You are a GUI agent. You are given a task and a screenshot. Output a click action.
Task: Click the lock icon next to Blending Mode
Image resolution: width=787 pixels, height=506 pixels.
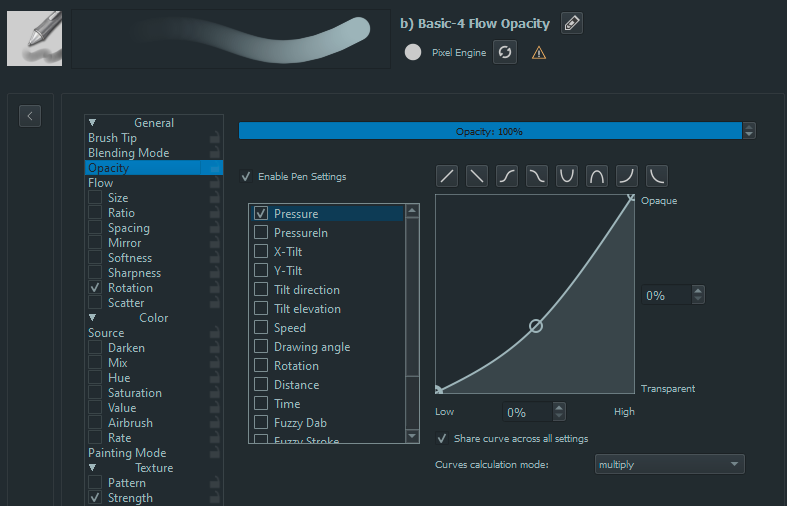pyautogui.click(x=215, y=153)
